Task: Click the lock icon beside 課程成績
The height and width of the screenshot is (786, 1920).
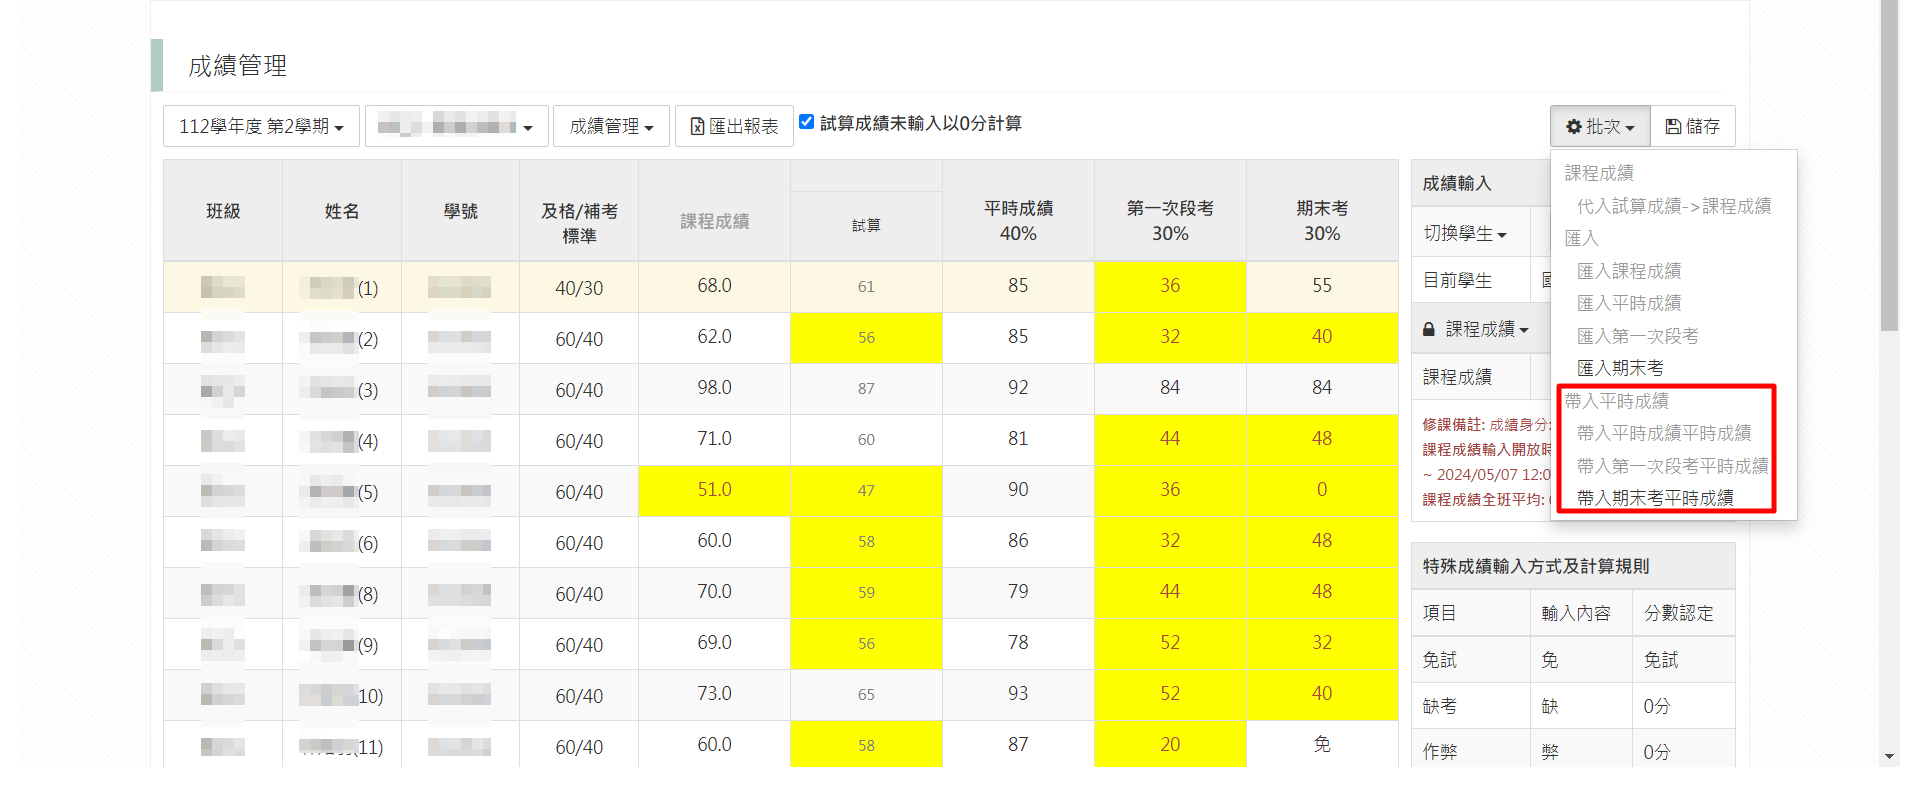Action: click(1429, 329)
